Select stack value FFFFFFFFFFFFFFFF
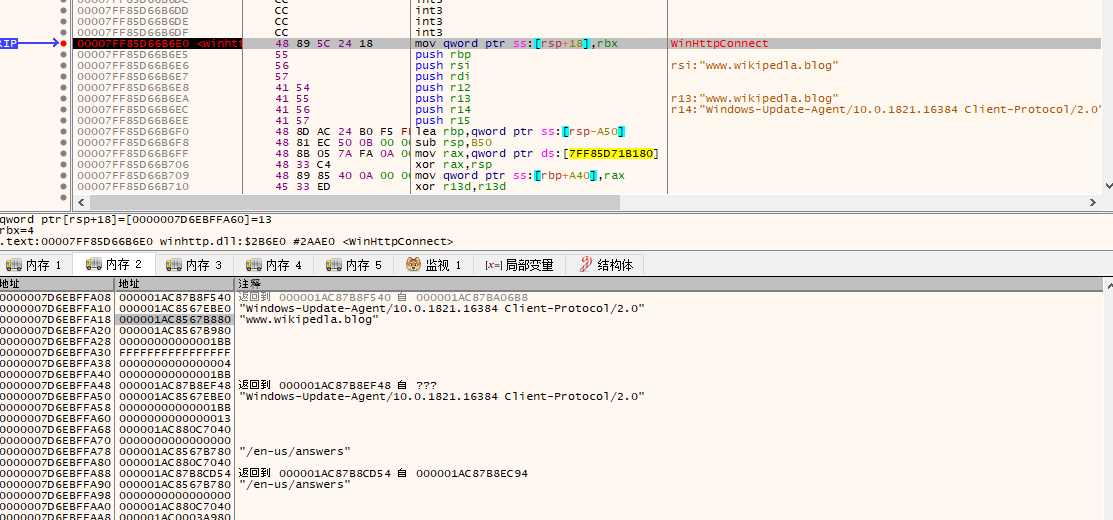Screen dimensions: 1113x520 coord(175,353)
